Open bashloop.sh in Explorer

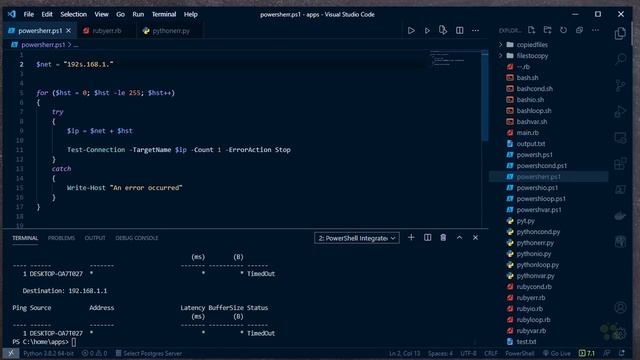(534, 111)
